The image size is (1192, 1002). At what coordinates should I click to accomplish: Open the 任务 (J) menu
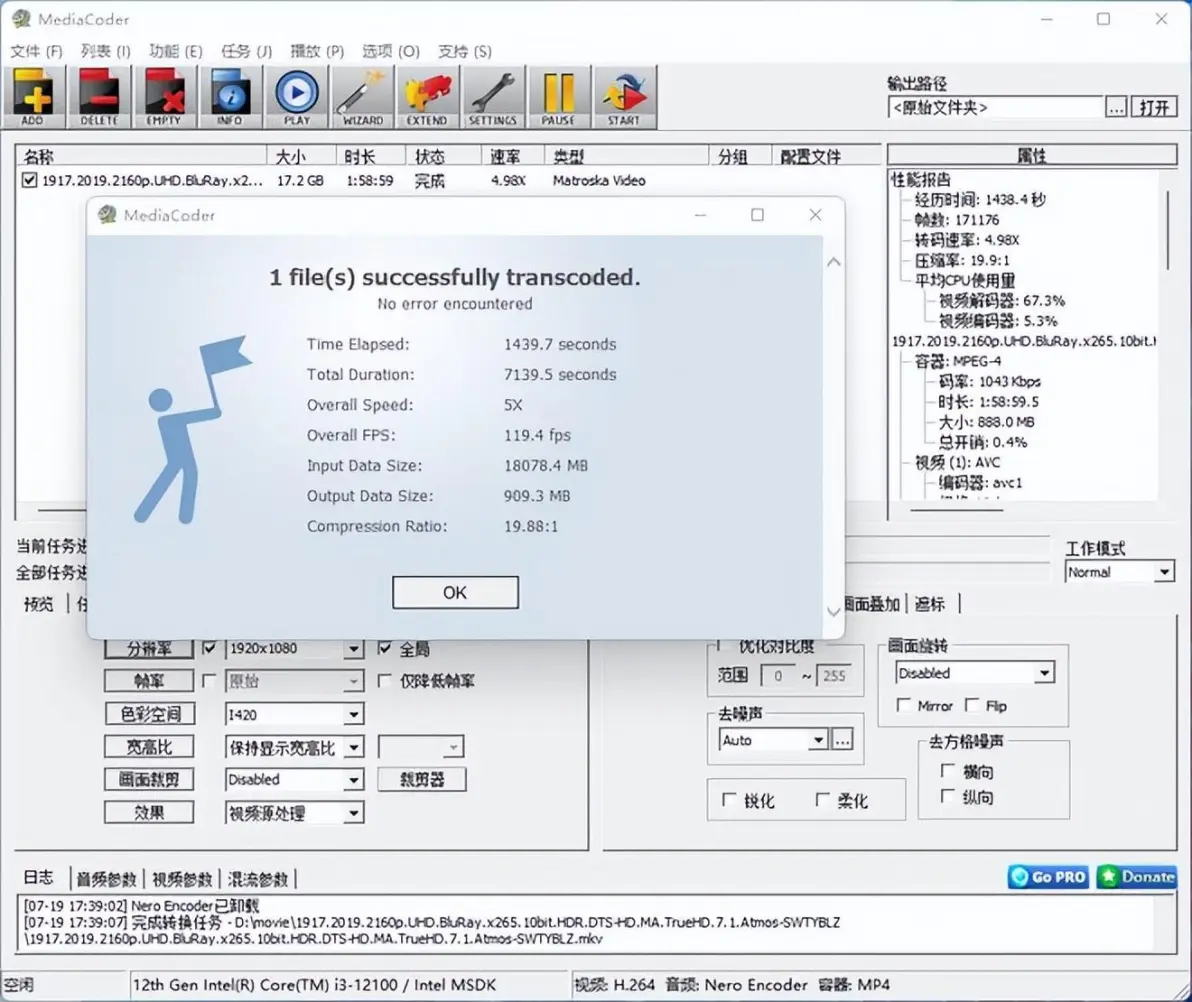pos(246,51)
